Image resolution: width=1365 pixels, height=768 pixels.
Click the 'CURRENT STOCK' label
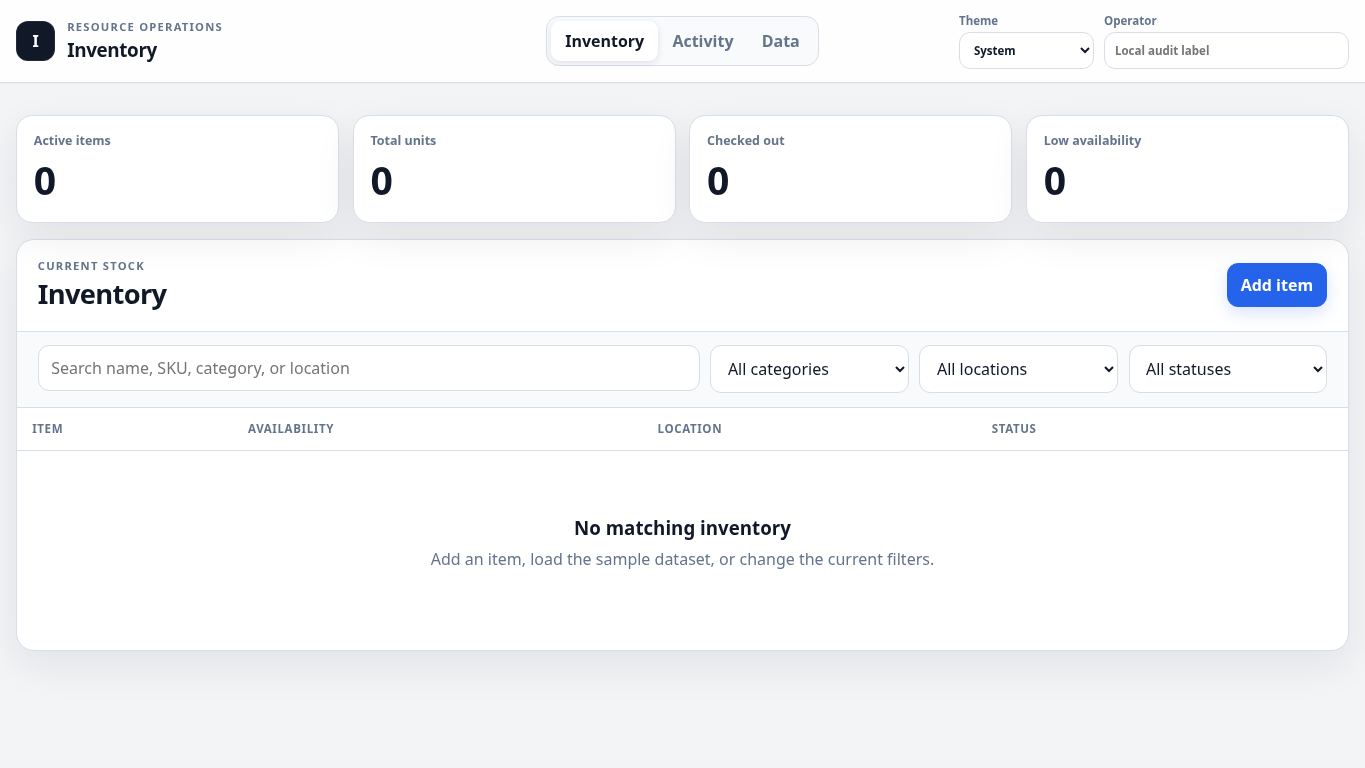pyautogui.click(x=91, y=266)
